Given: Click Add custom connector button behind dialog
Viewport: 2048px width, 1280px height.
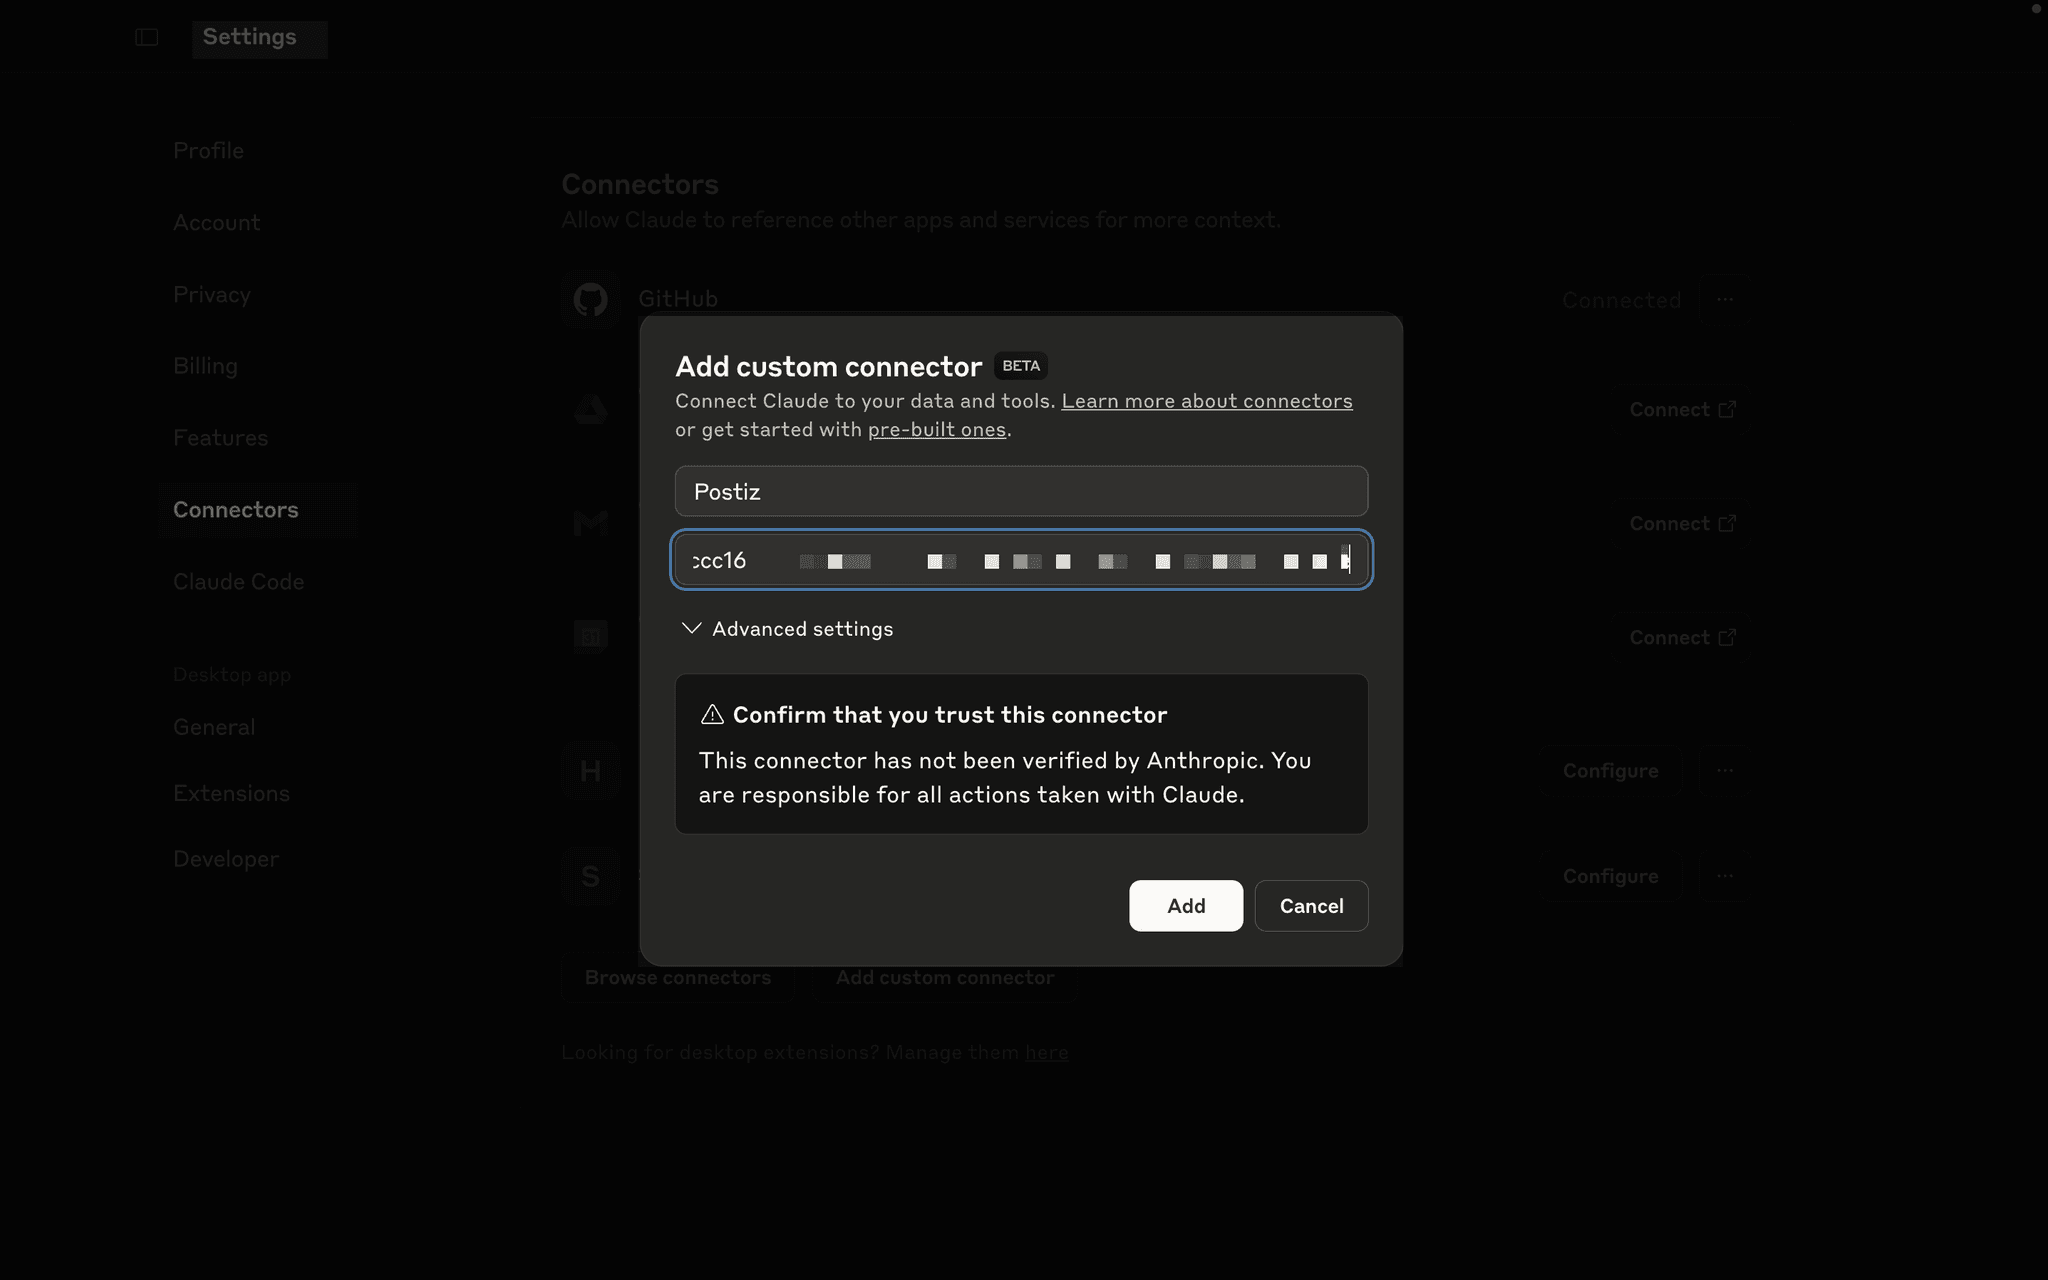Looking at the screenshot, I should [x=945, y=977].
